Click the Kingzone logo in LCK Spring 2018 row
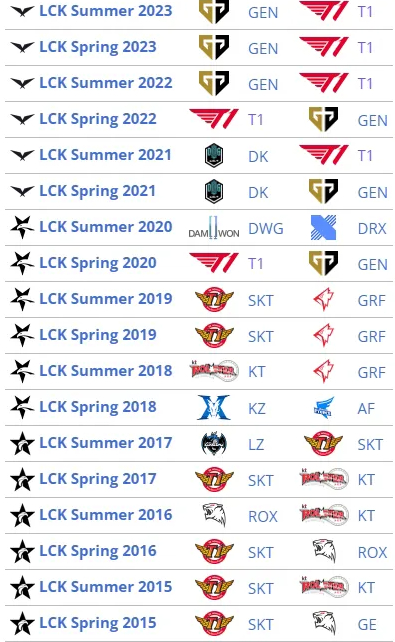Screen dimensions: 395x642 coord(214,407)
